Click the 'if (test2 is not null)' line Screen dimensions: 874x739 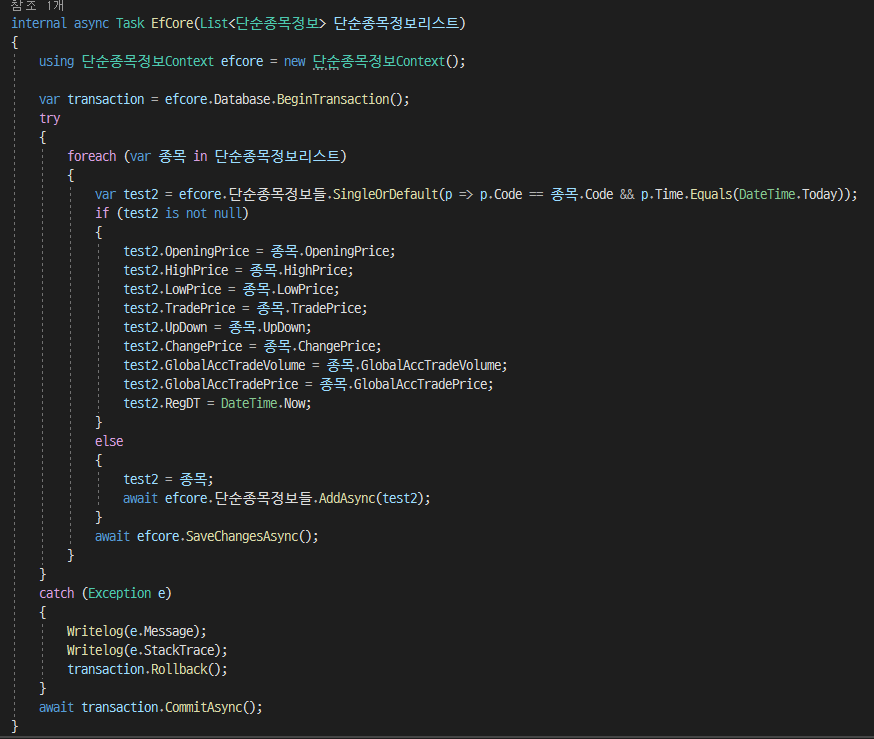coord(172,213)
